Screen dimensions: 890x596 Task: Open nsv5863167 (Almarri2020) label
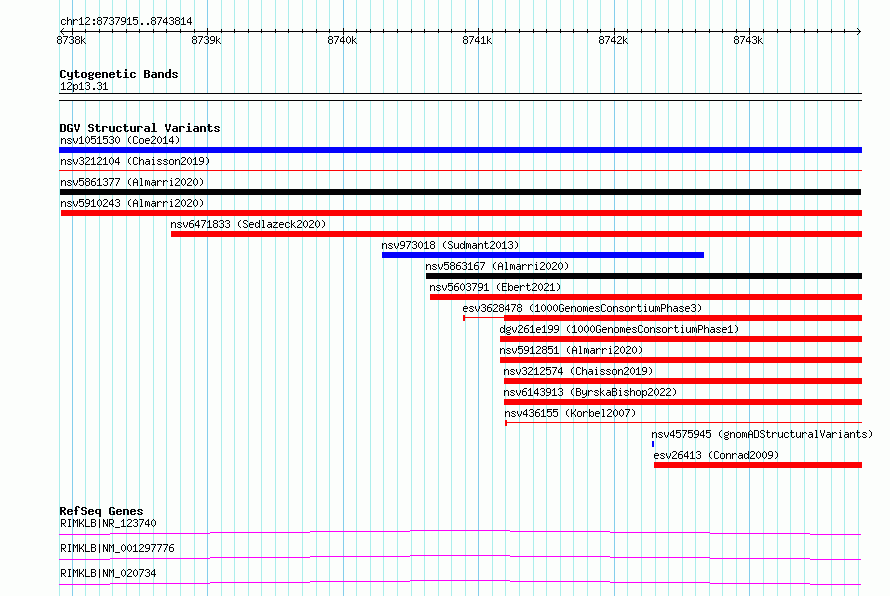pos(497,266)
